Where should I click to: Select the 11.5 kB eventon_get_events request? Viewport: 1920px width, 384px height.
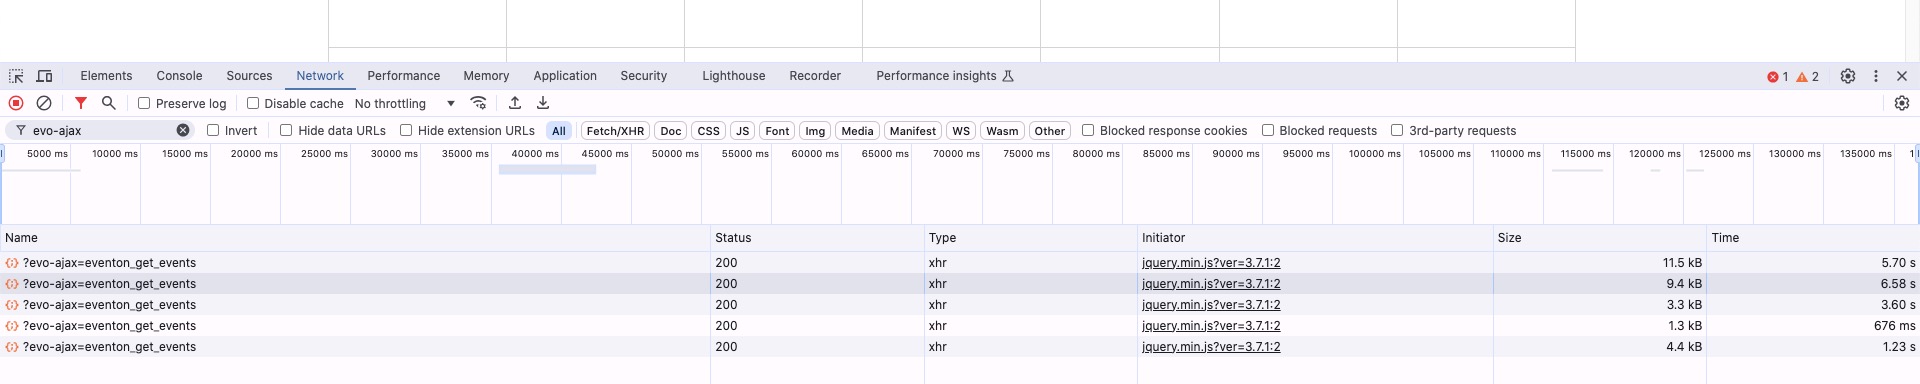[x=960, y=263]
